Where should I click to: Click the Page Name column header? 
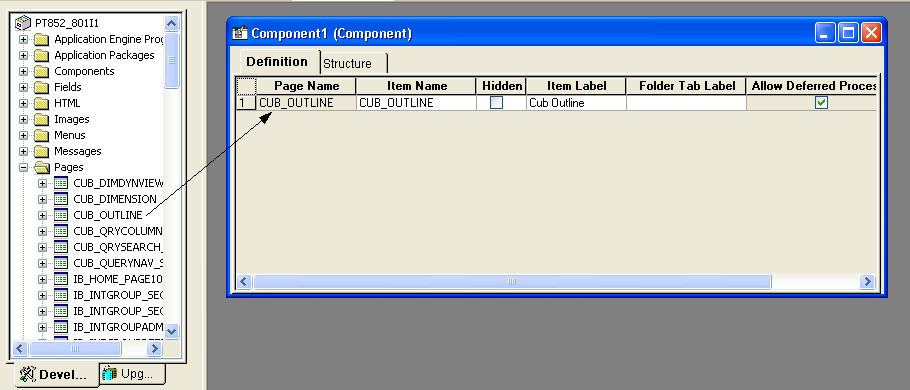point(306,86)
